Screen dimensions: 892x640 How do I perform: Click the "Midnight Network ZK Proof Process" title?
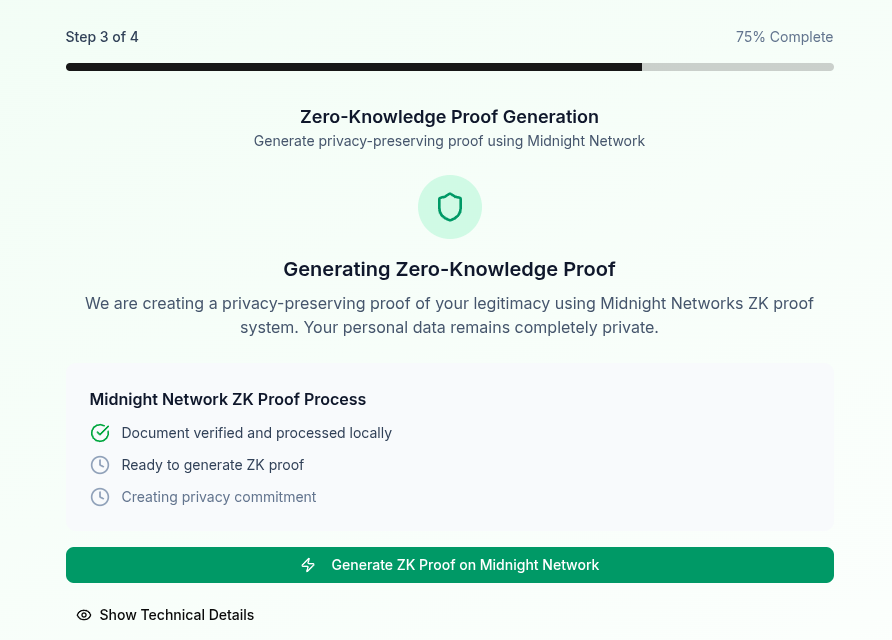click(228, 399)
